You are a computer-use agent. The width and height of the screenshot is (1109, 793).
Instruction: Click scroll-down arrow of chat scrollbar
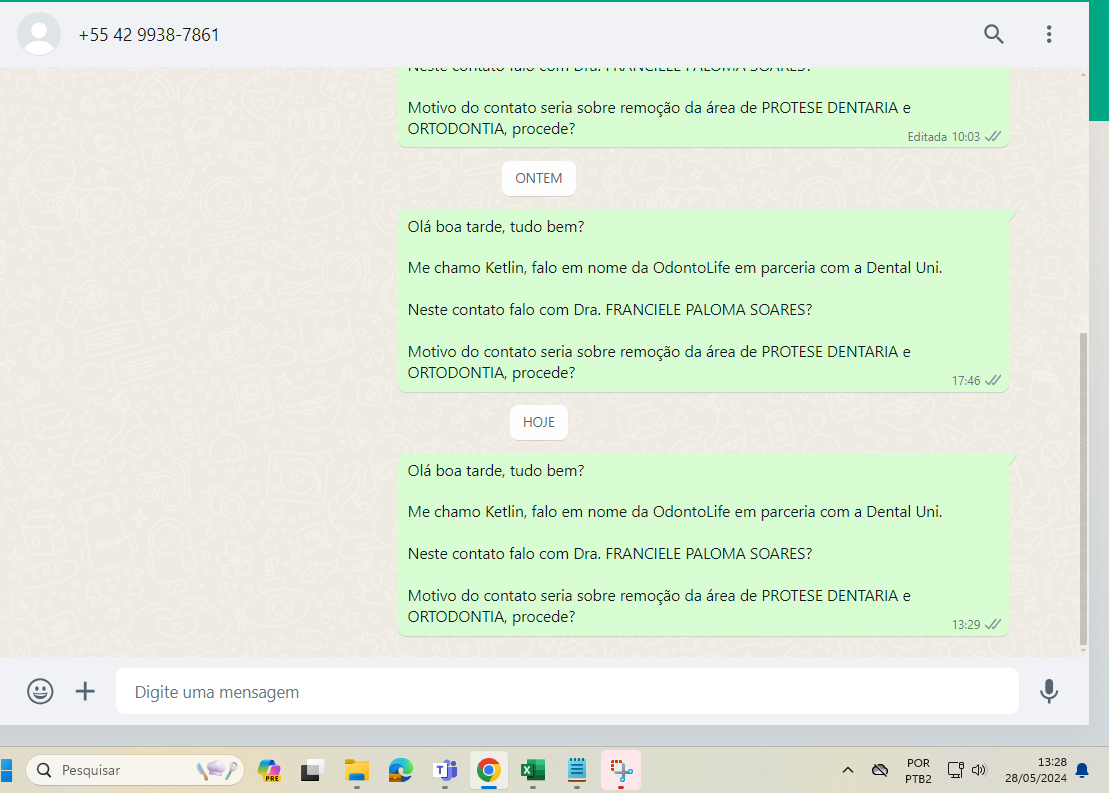1084,650
